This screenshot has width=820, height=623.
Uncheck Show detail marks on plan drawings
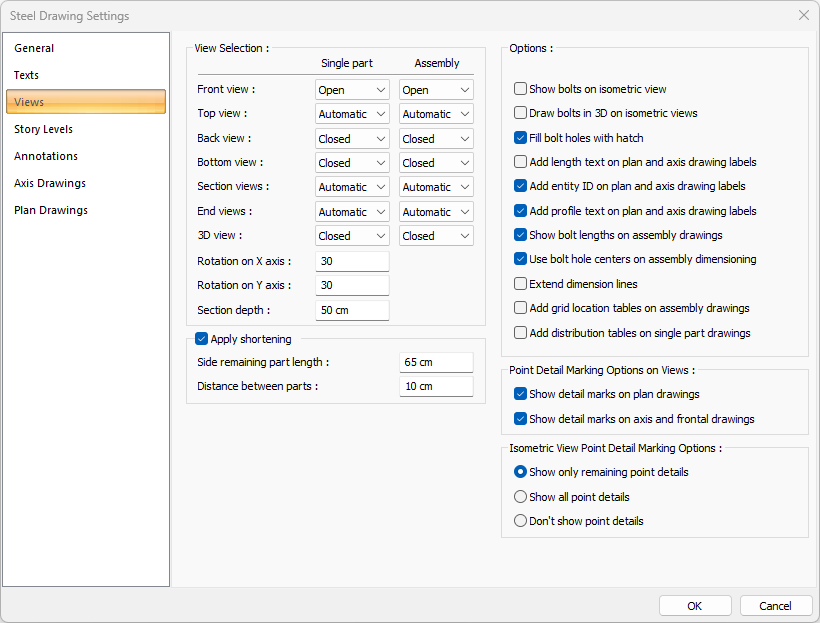tap(520, 394)
